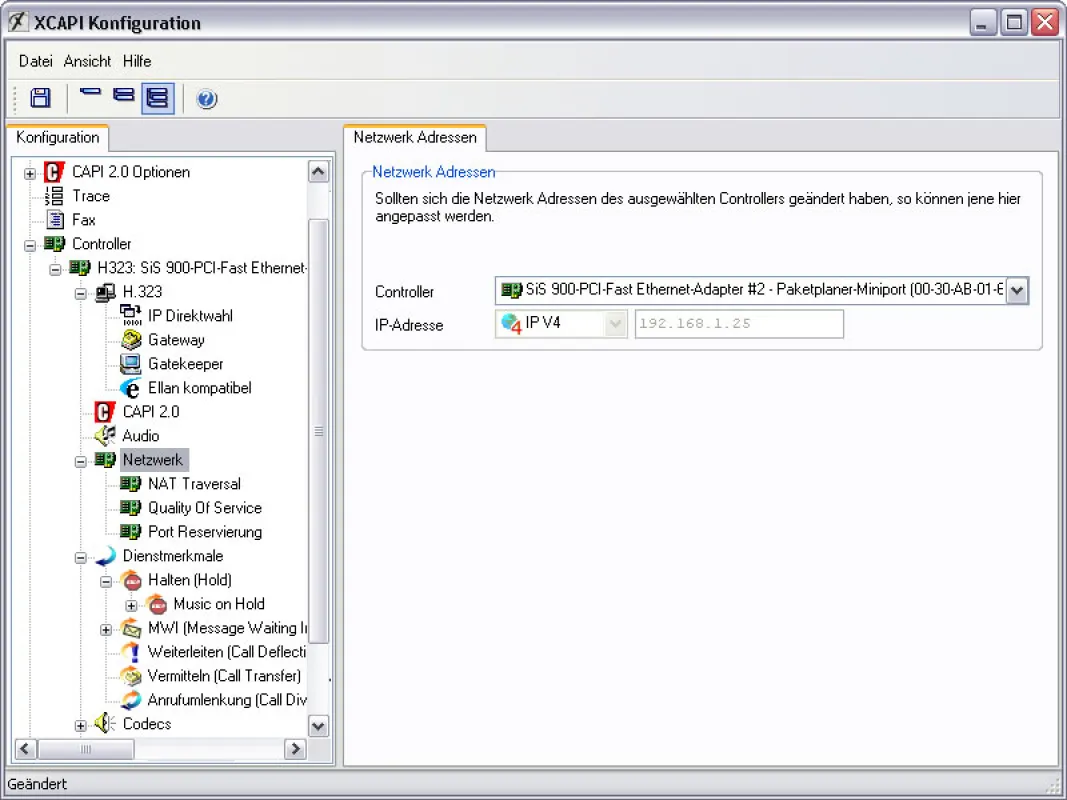This screenshot has width=1067, height=800.
Task: Click the tree vertical scrollbar up arrow
Action: [x=318, y=171]
